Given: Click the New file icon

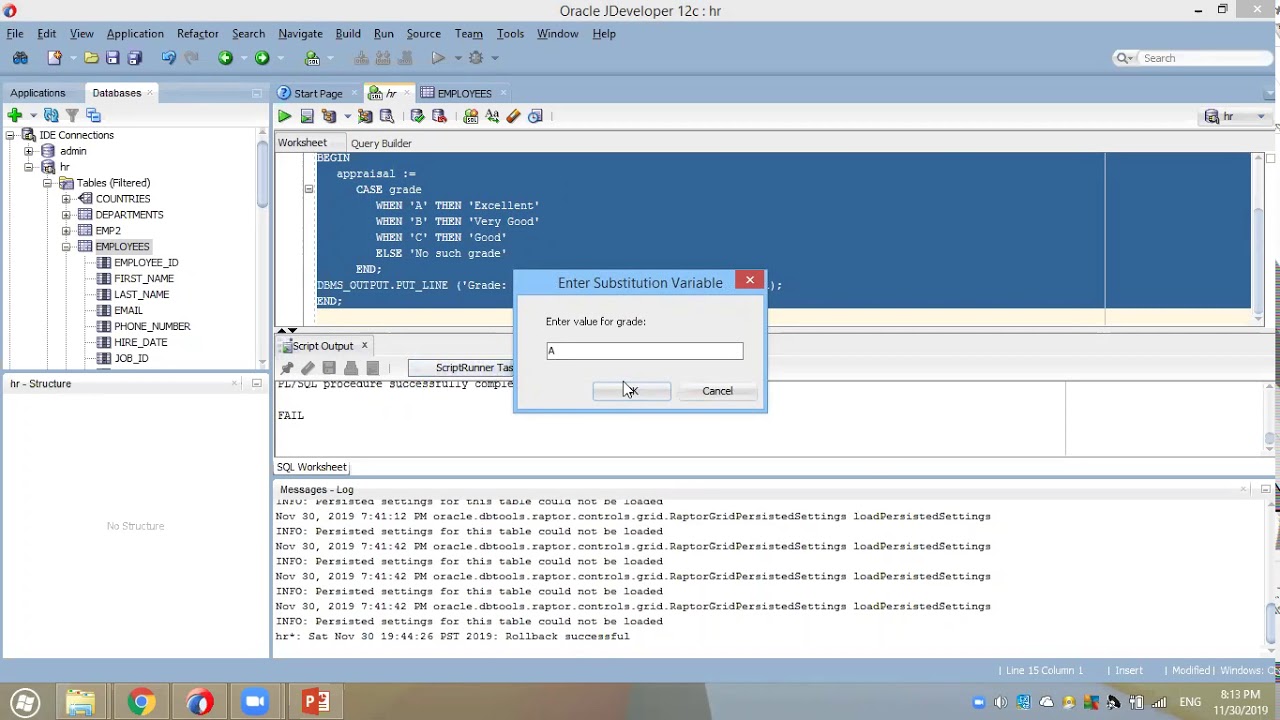Looking at the screenshot, I should (x=54, y=58).
